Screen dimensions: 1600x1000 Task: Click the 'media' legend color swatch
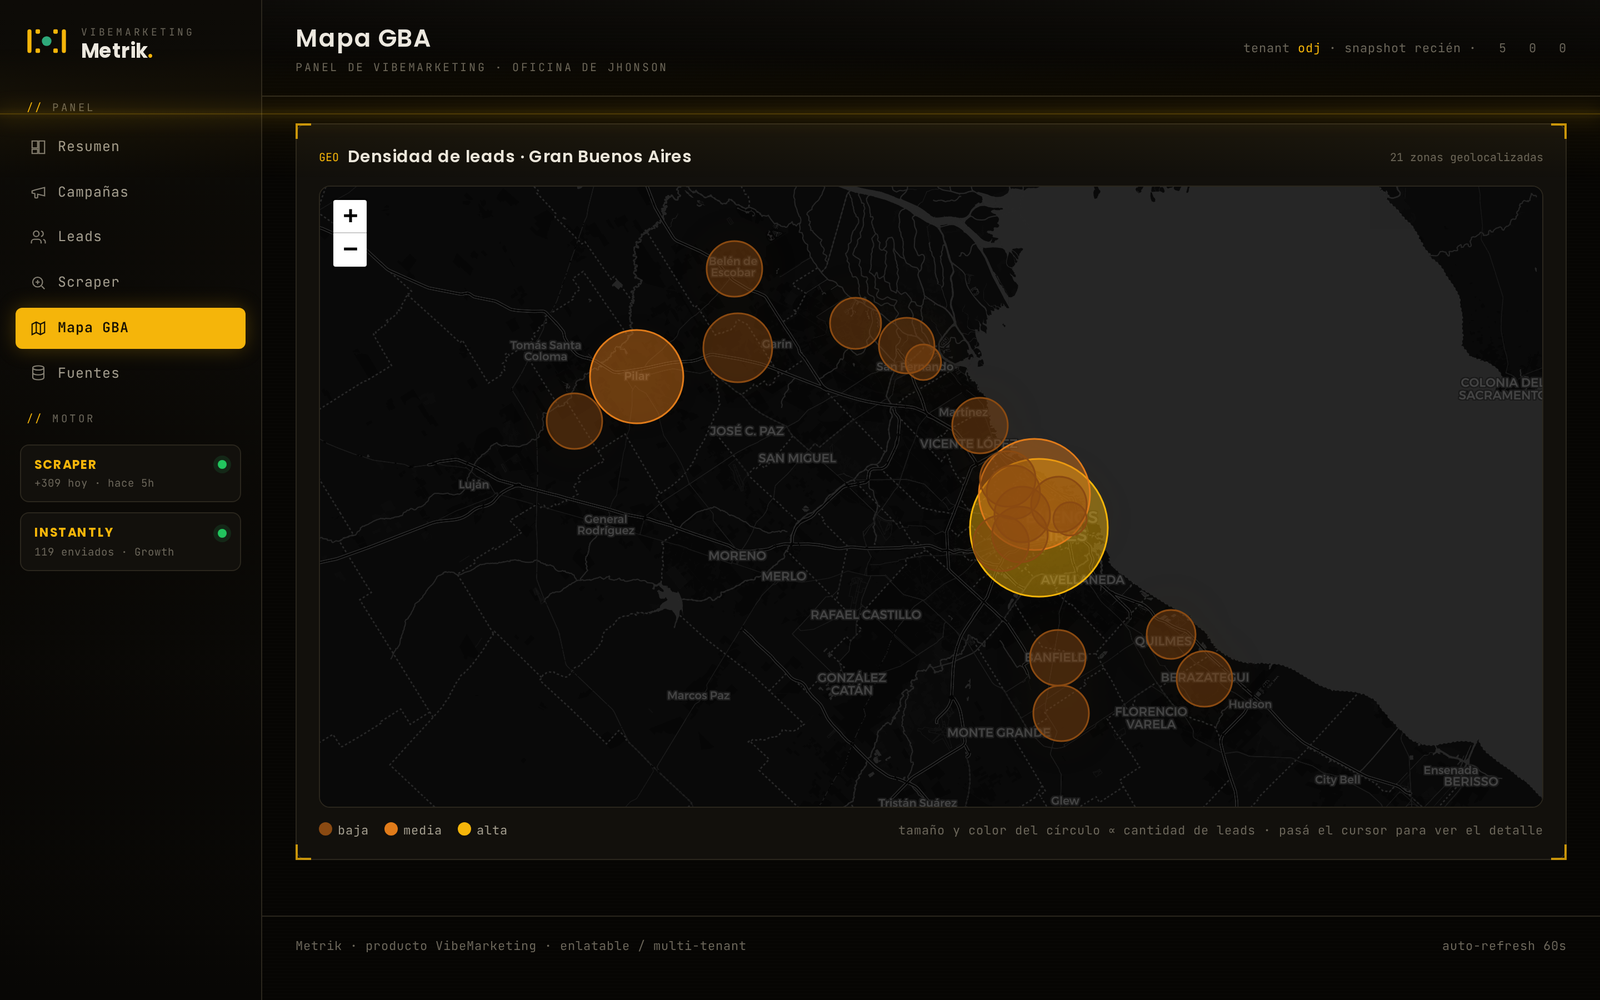point(391,829)
